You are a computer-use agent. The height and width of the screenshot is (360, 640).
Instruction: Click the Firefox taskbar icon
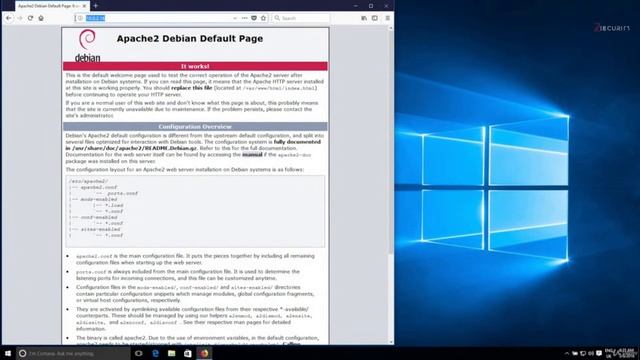click(x=204, y=353)
